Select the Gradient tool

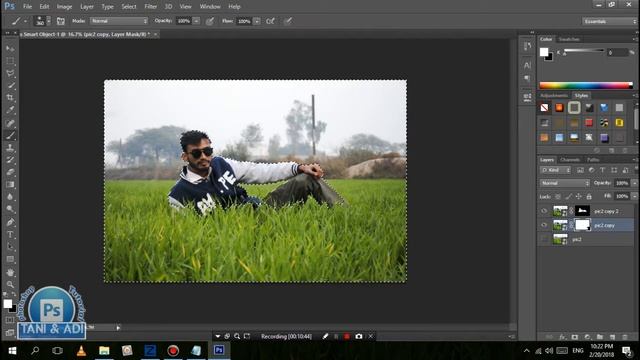[x=10, y=184]
